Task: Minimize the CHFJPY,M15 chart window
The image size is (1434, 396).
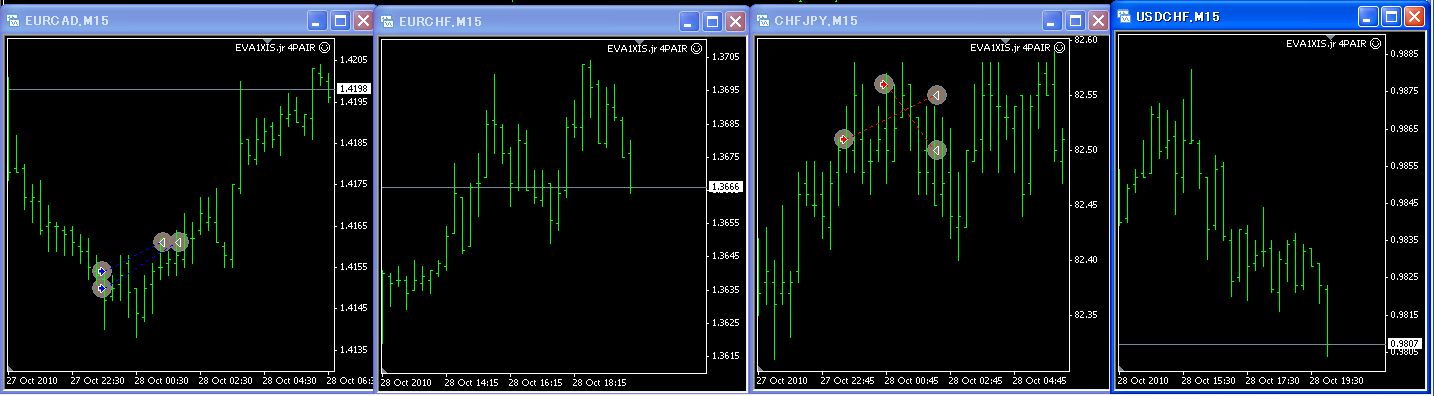Action: 1053,20
